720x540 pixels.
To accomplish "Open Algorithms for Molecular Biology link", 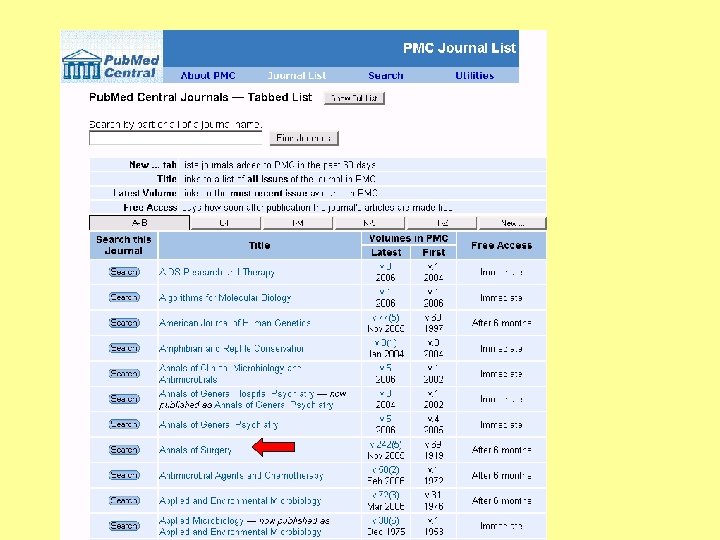I will pos(225,298).
